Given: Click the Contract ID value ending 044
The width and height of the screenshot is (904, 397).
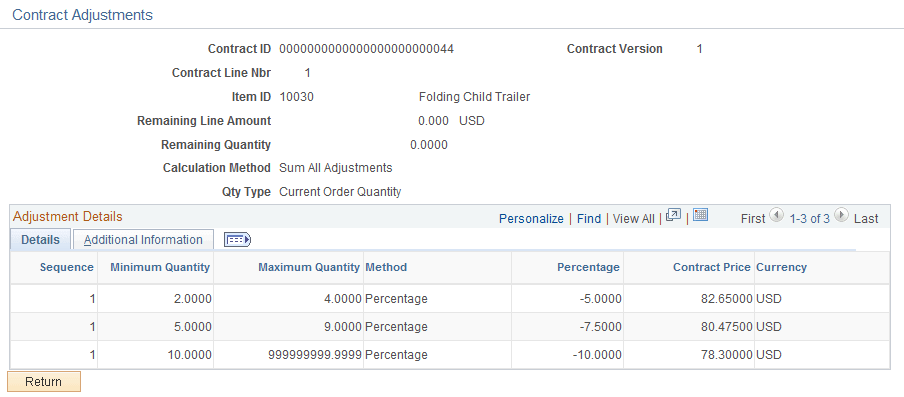Looking at the screenshot, I should click(x=366, y=49).
